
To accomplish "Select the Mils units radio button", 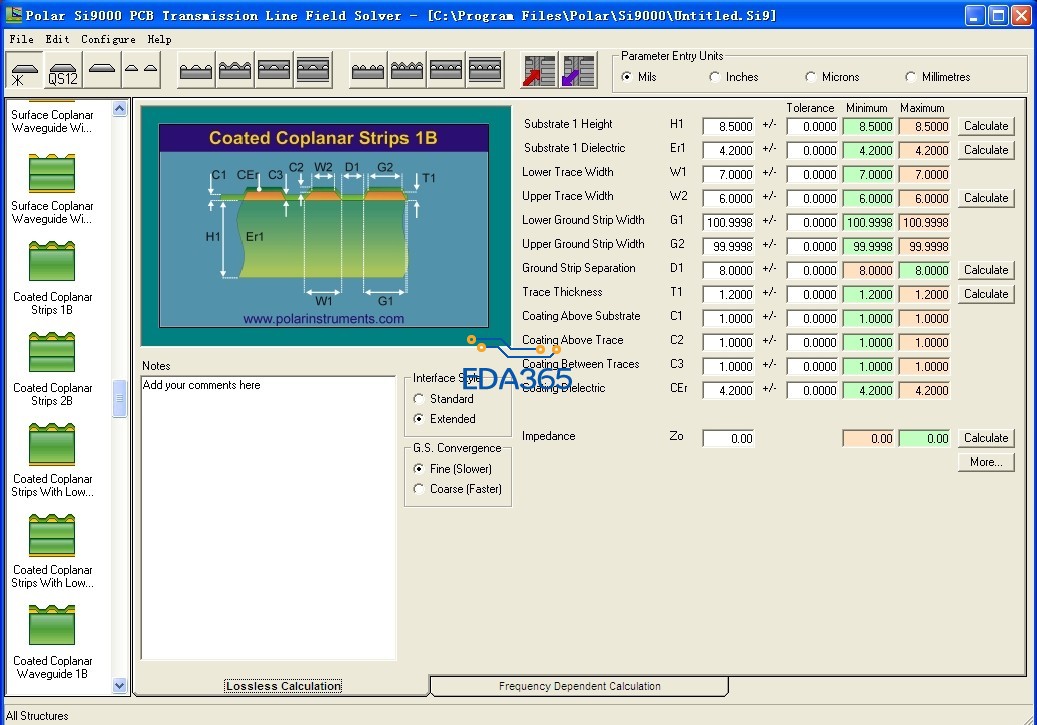I will [626, 77].
